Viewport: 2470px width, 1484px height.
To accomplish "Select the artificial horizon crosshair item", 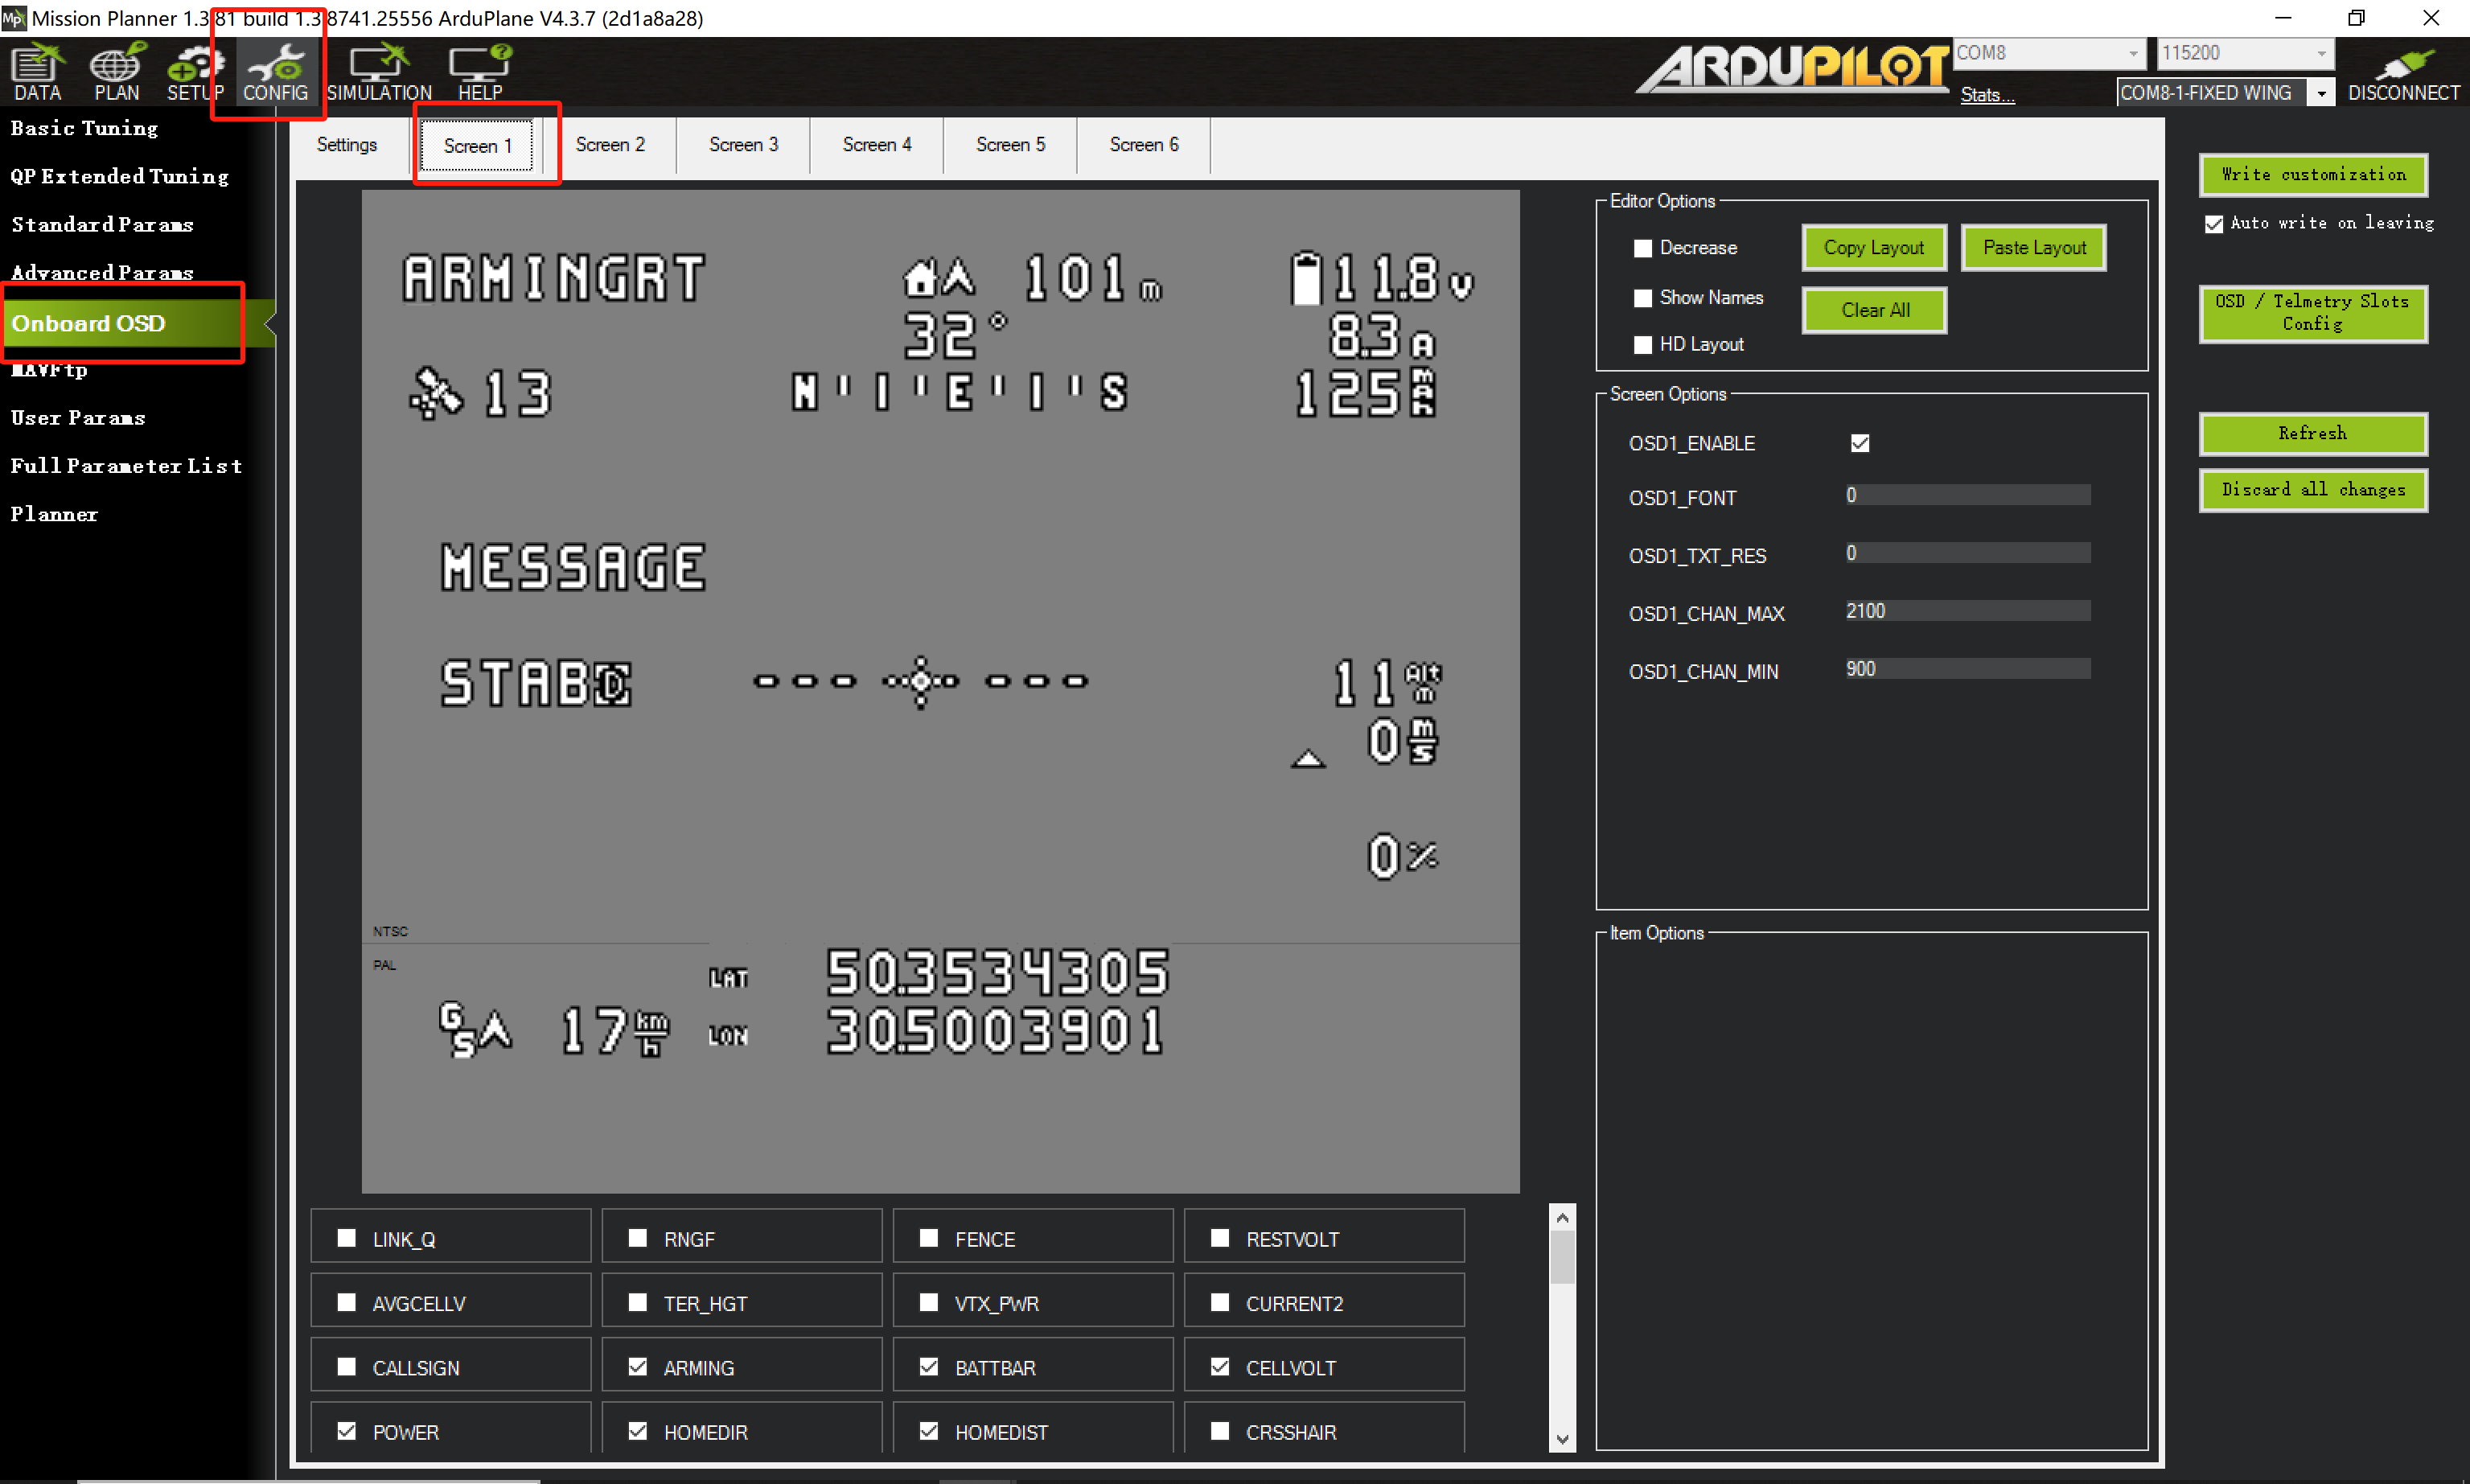I will 920,682.
